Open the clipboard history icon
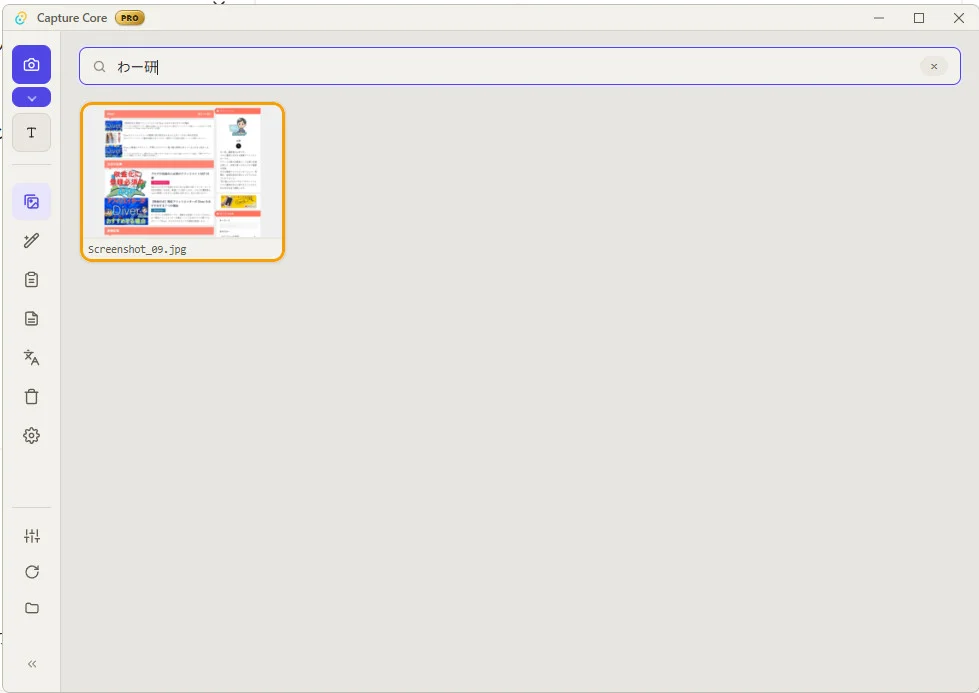 pos(31,280)
